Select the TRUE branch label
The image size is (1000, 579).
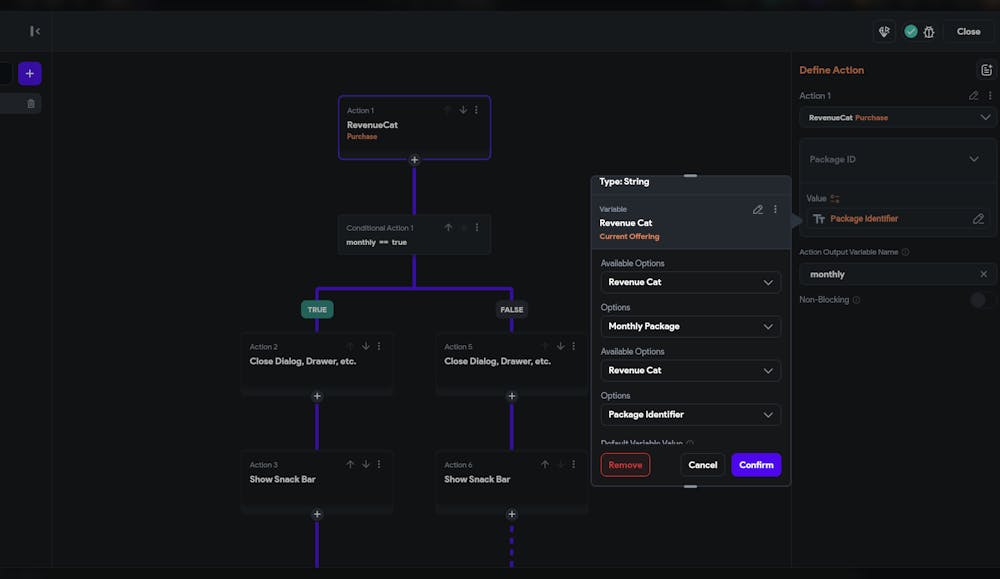tap(317, 310)
